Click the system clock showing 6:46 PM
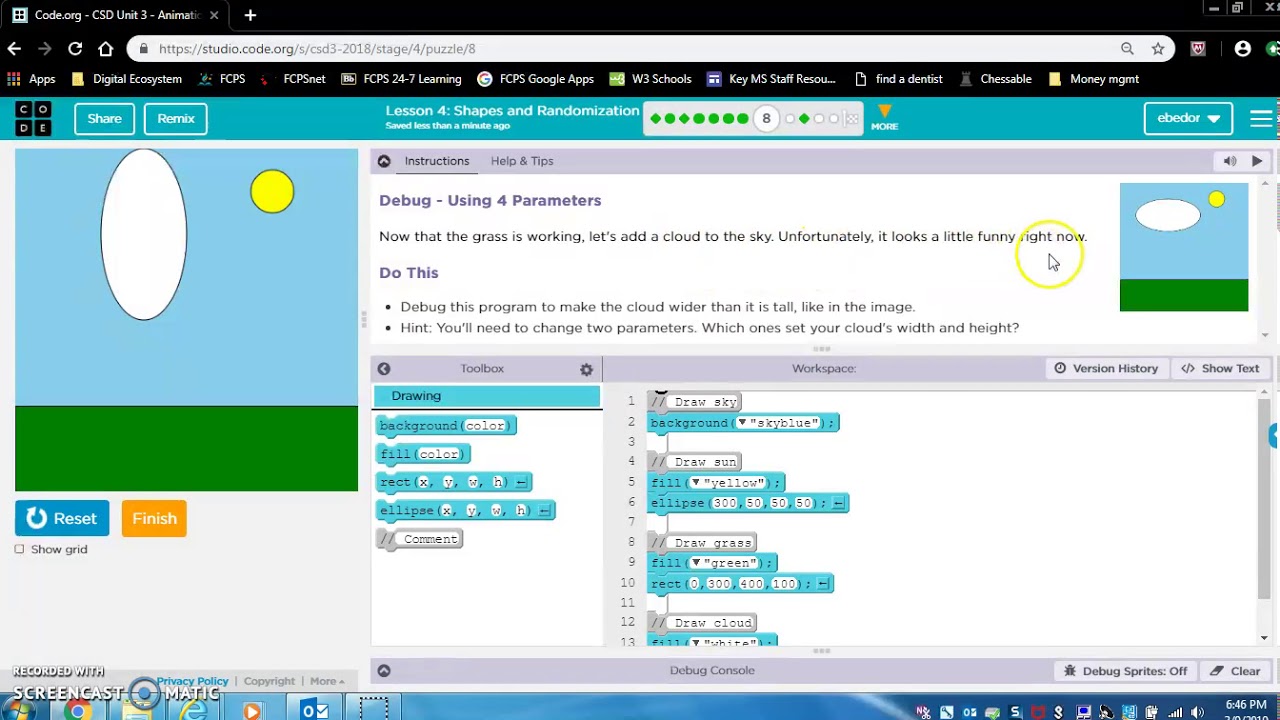 [1245, 706]
